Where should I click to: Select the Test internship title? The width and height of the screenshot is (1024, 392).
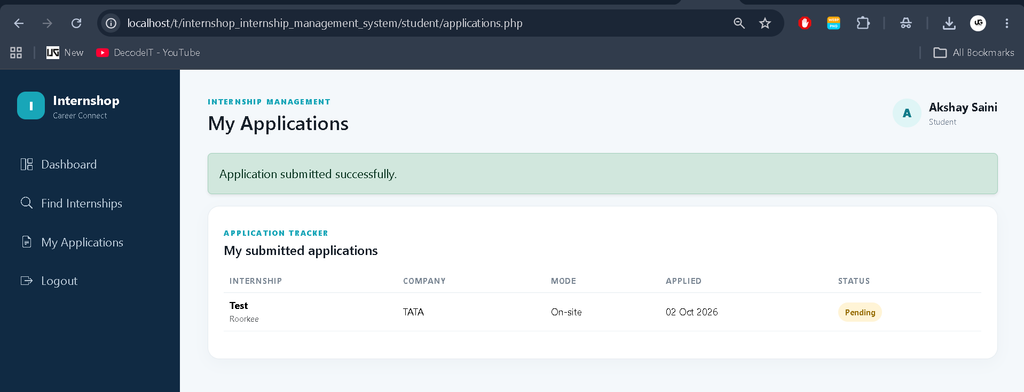click(x=239, y=306)
